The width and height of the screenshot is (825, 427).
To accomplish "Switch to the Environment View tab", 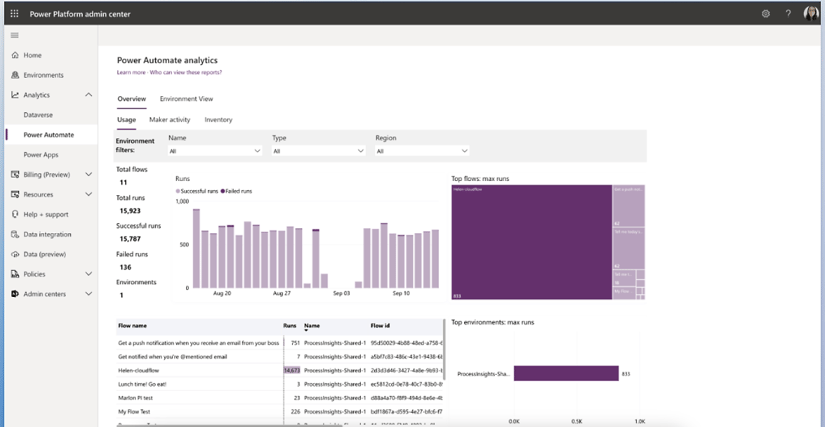I will 186,99.
